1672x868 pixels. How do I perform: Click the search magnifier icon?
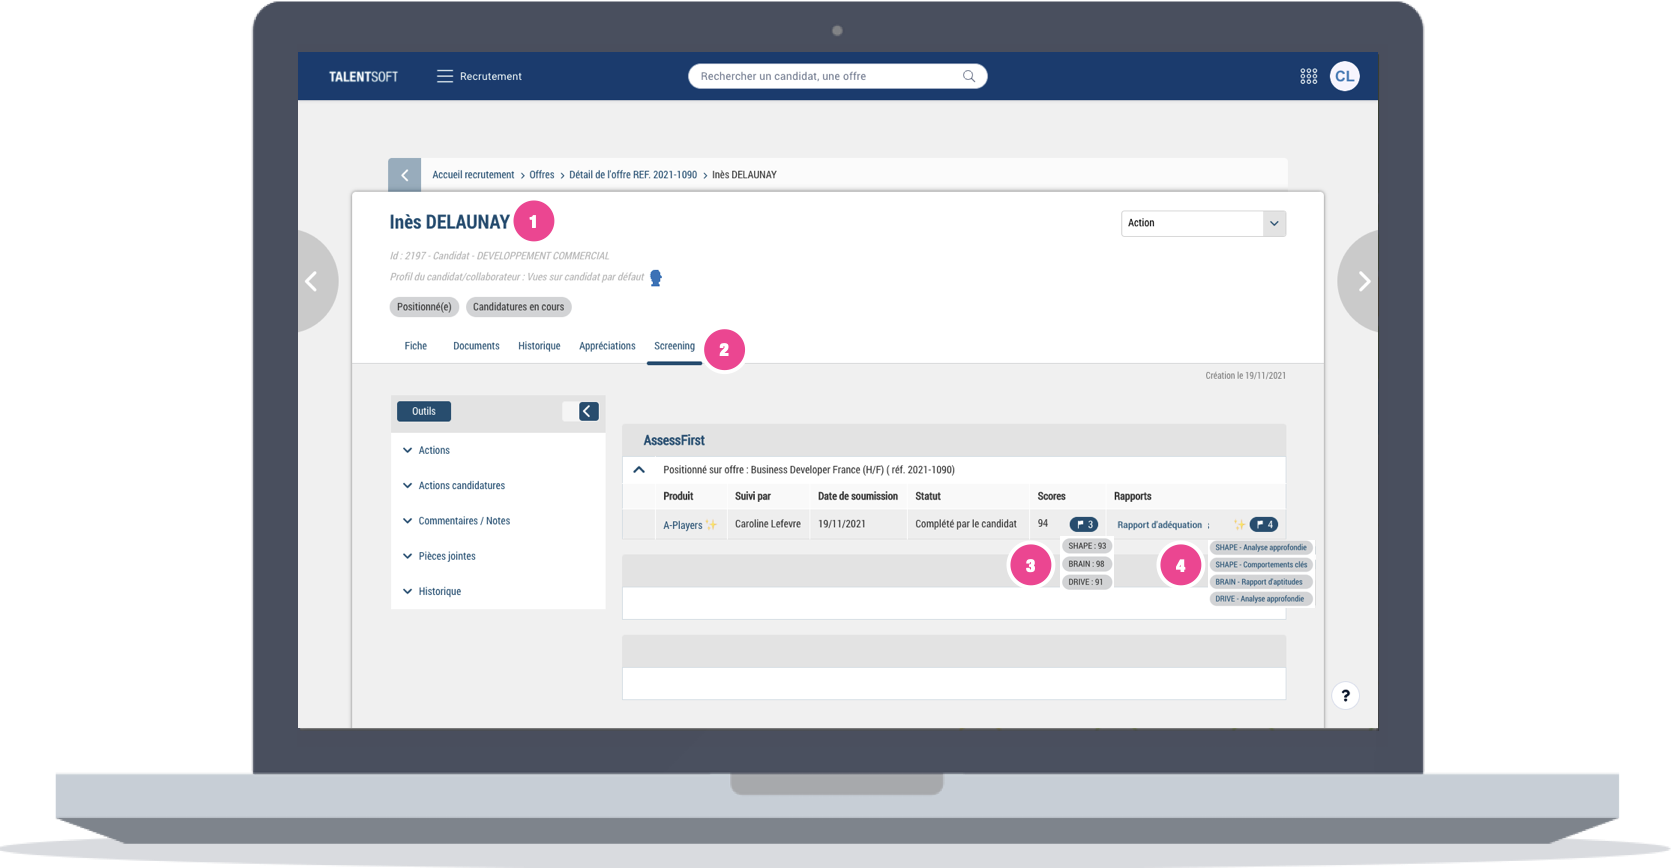[968, 76]
